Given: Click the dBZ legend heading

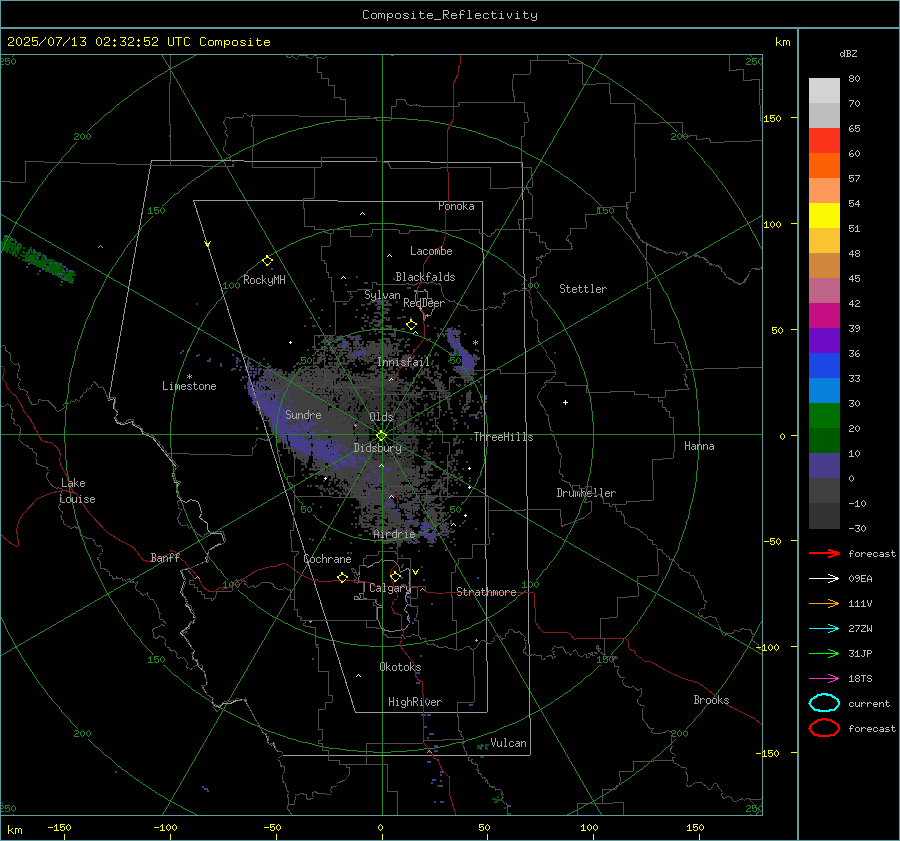Looking at the screenshot, I should [x=848, y=54].
